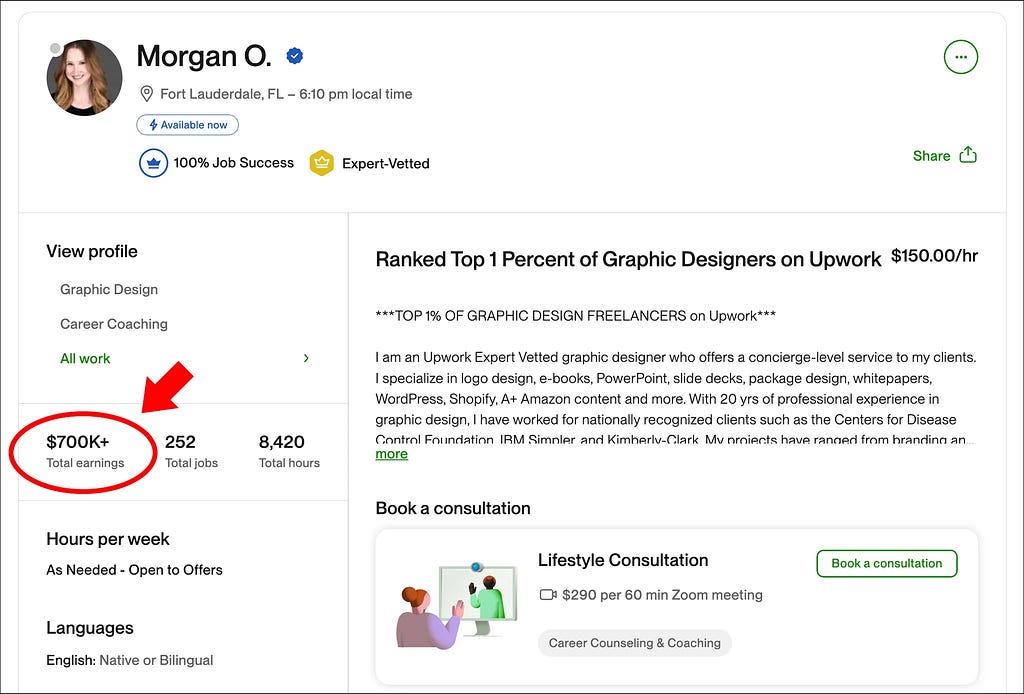Click the Book a consultation button
This screenshot has width=1024, height=694.
click(887, 563)
